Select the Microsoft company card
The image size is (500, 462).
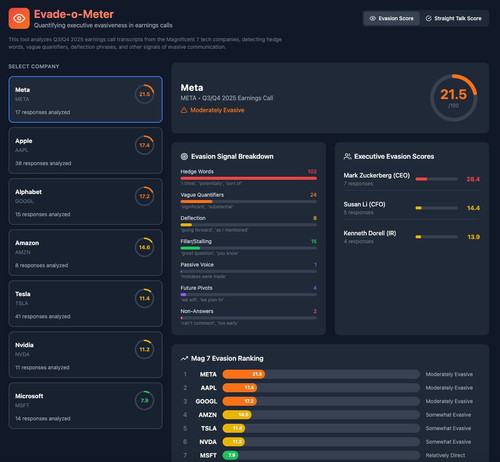[x=86, y=405]
